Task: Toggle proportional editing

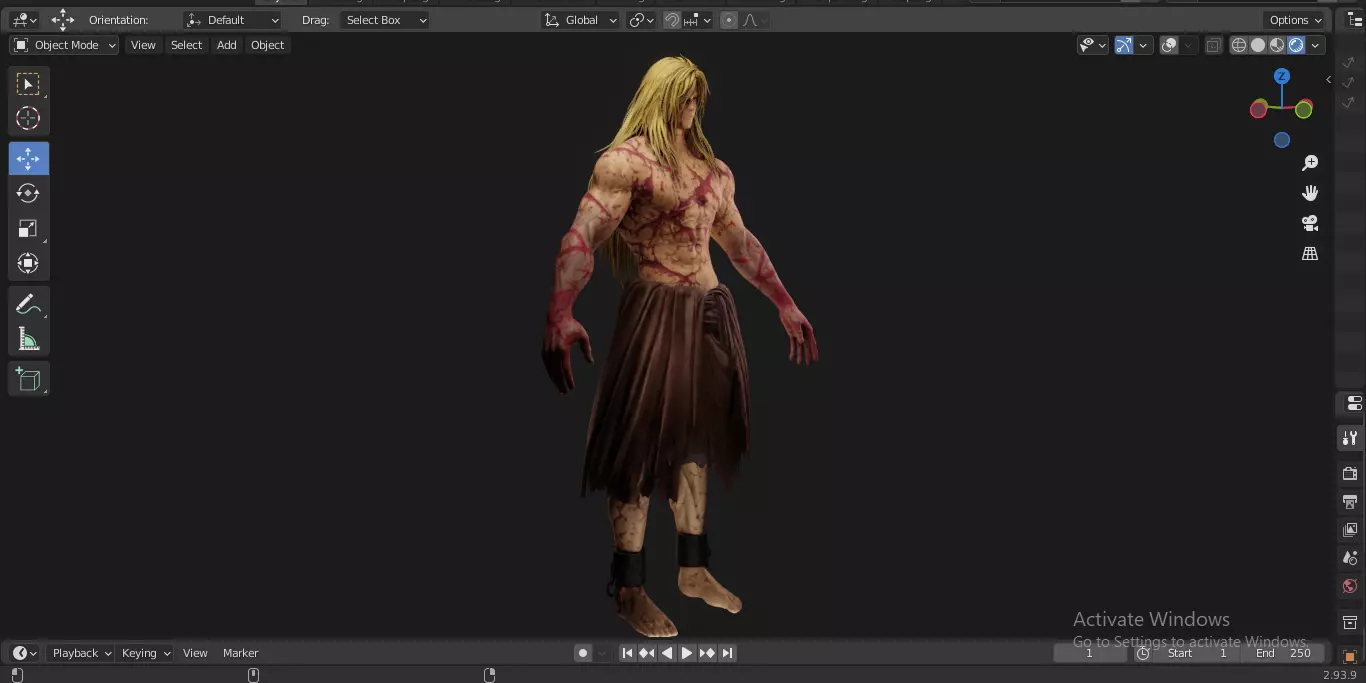Action: pyautogui.click(x=728, y=20)
